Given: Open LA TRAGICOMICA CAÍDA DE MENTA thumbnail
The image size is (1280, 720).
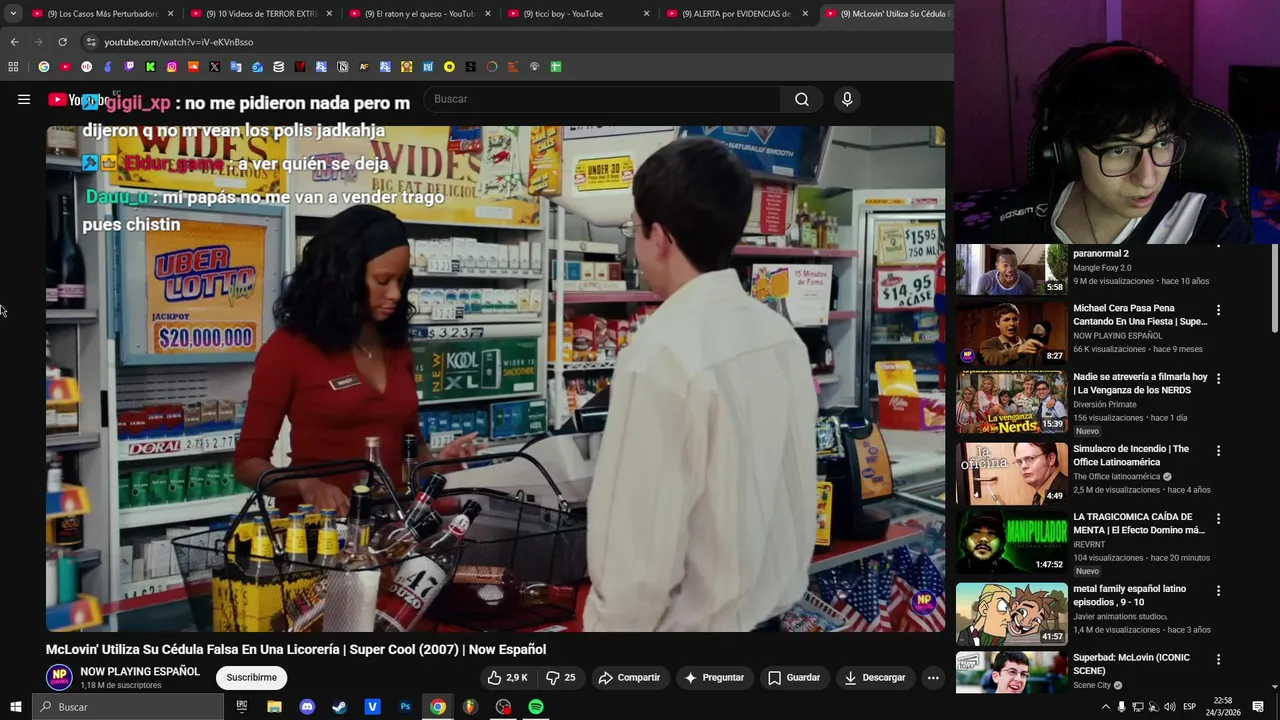Looking at the screenshot, I should (1012, 542).
